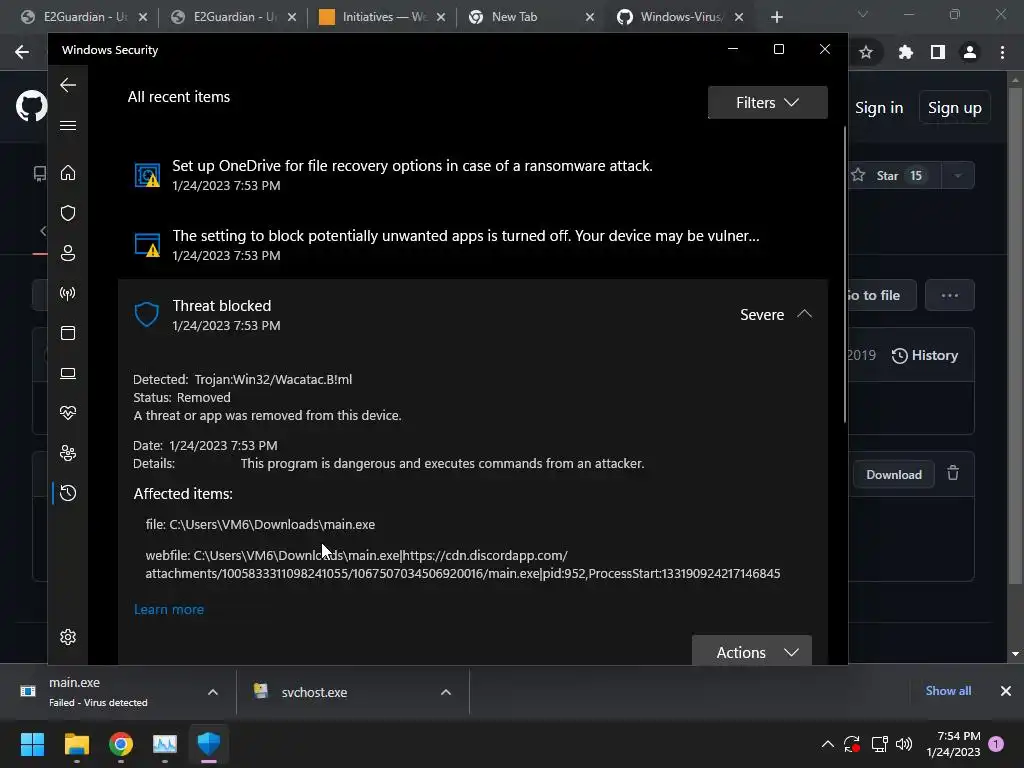Bookmark this page with the star icon
The width and height of the screenshot is (1024, 768).
(x=866, y=52)
